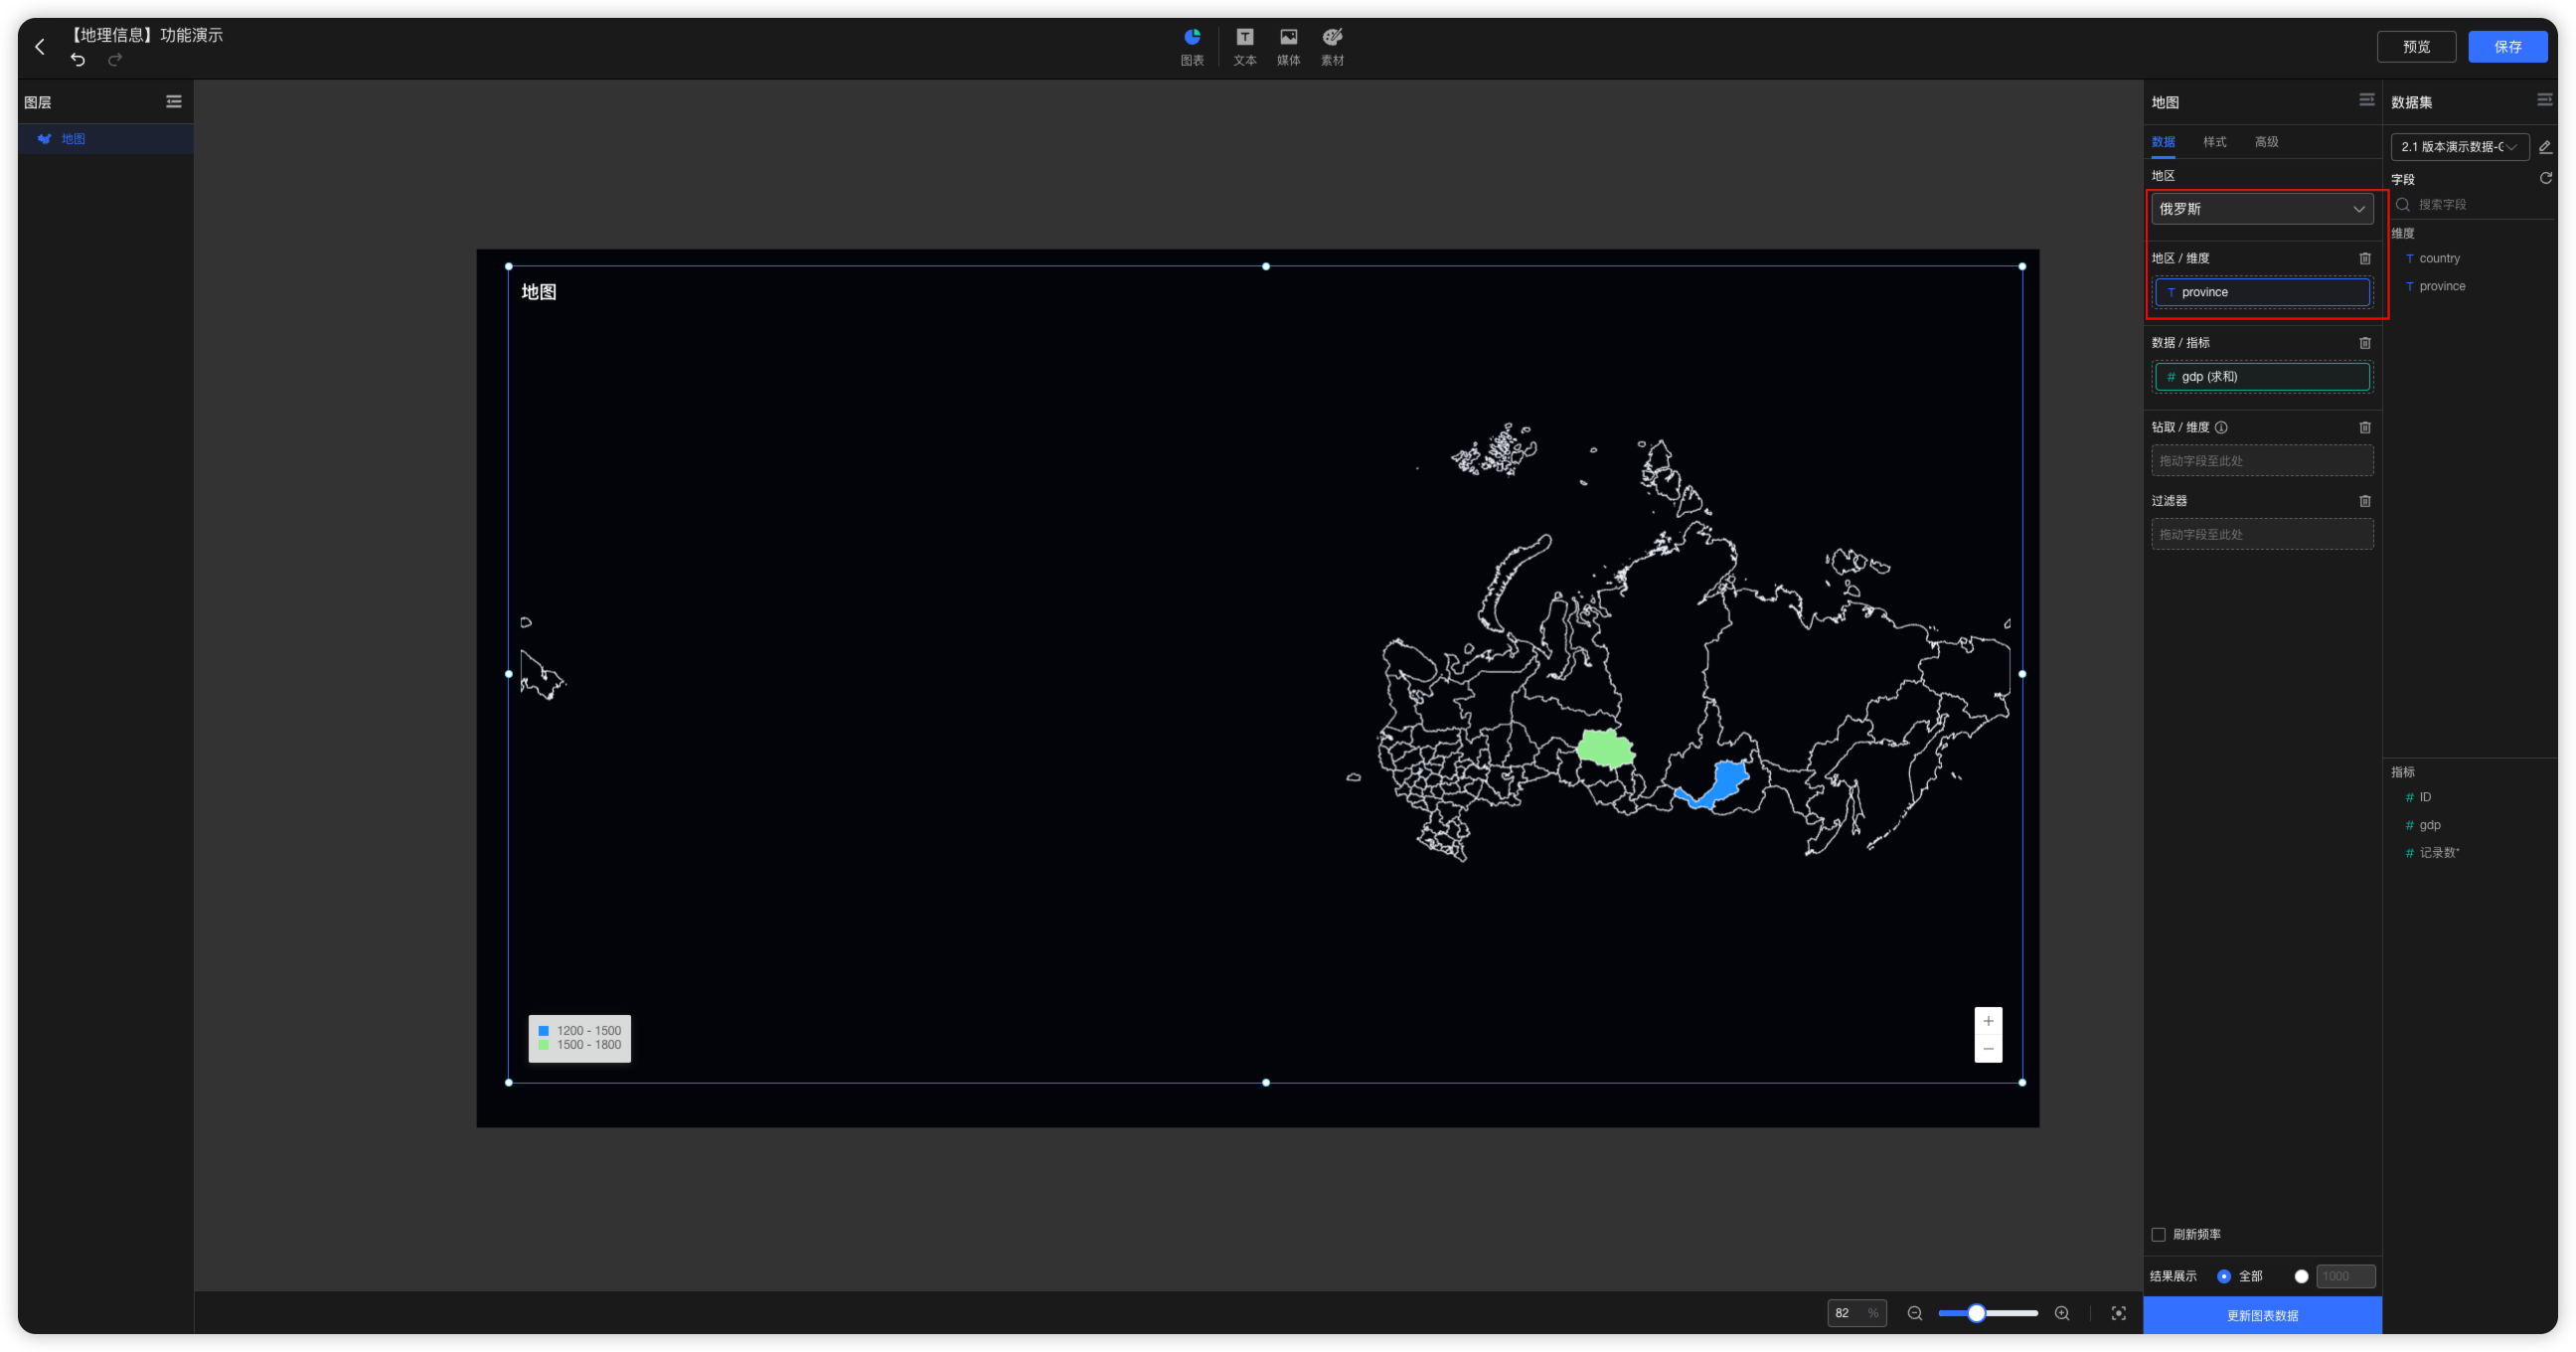Choose the 1000 limited results option
The height and width of the screenshot is (1352, 2576).
coord(2302,1276)
